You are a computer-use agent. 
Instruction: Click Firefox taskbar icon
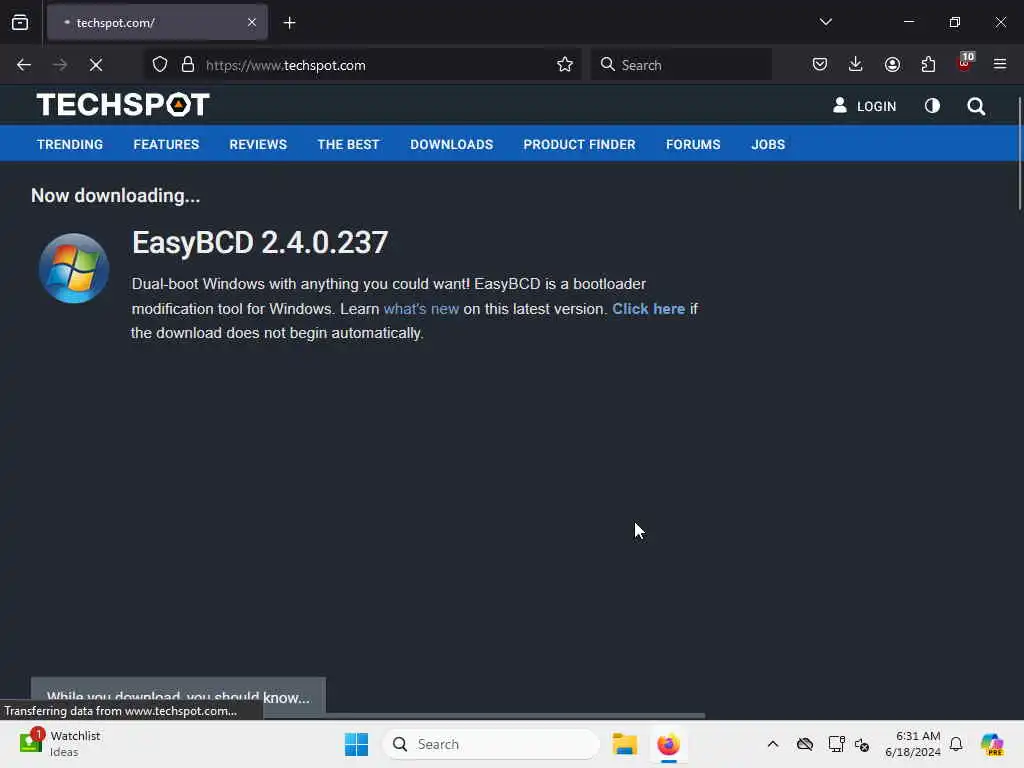[x=669, y=744]
